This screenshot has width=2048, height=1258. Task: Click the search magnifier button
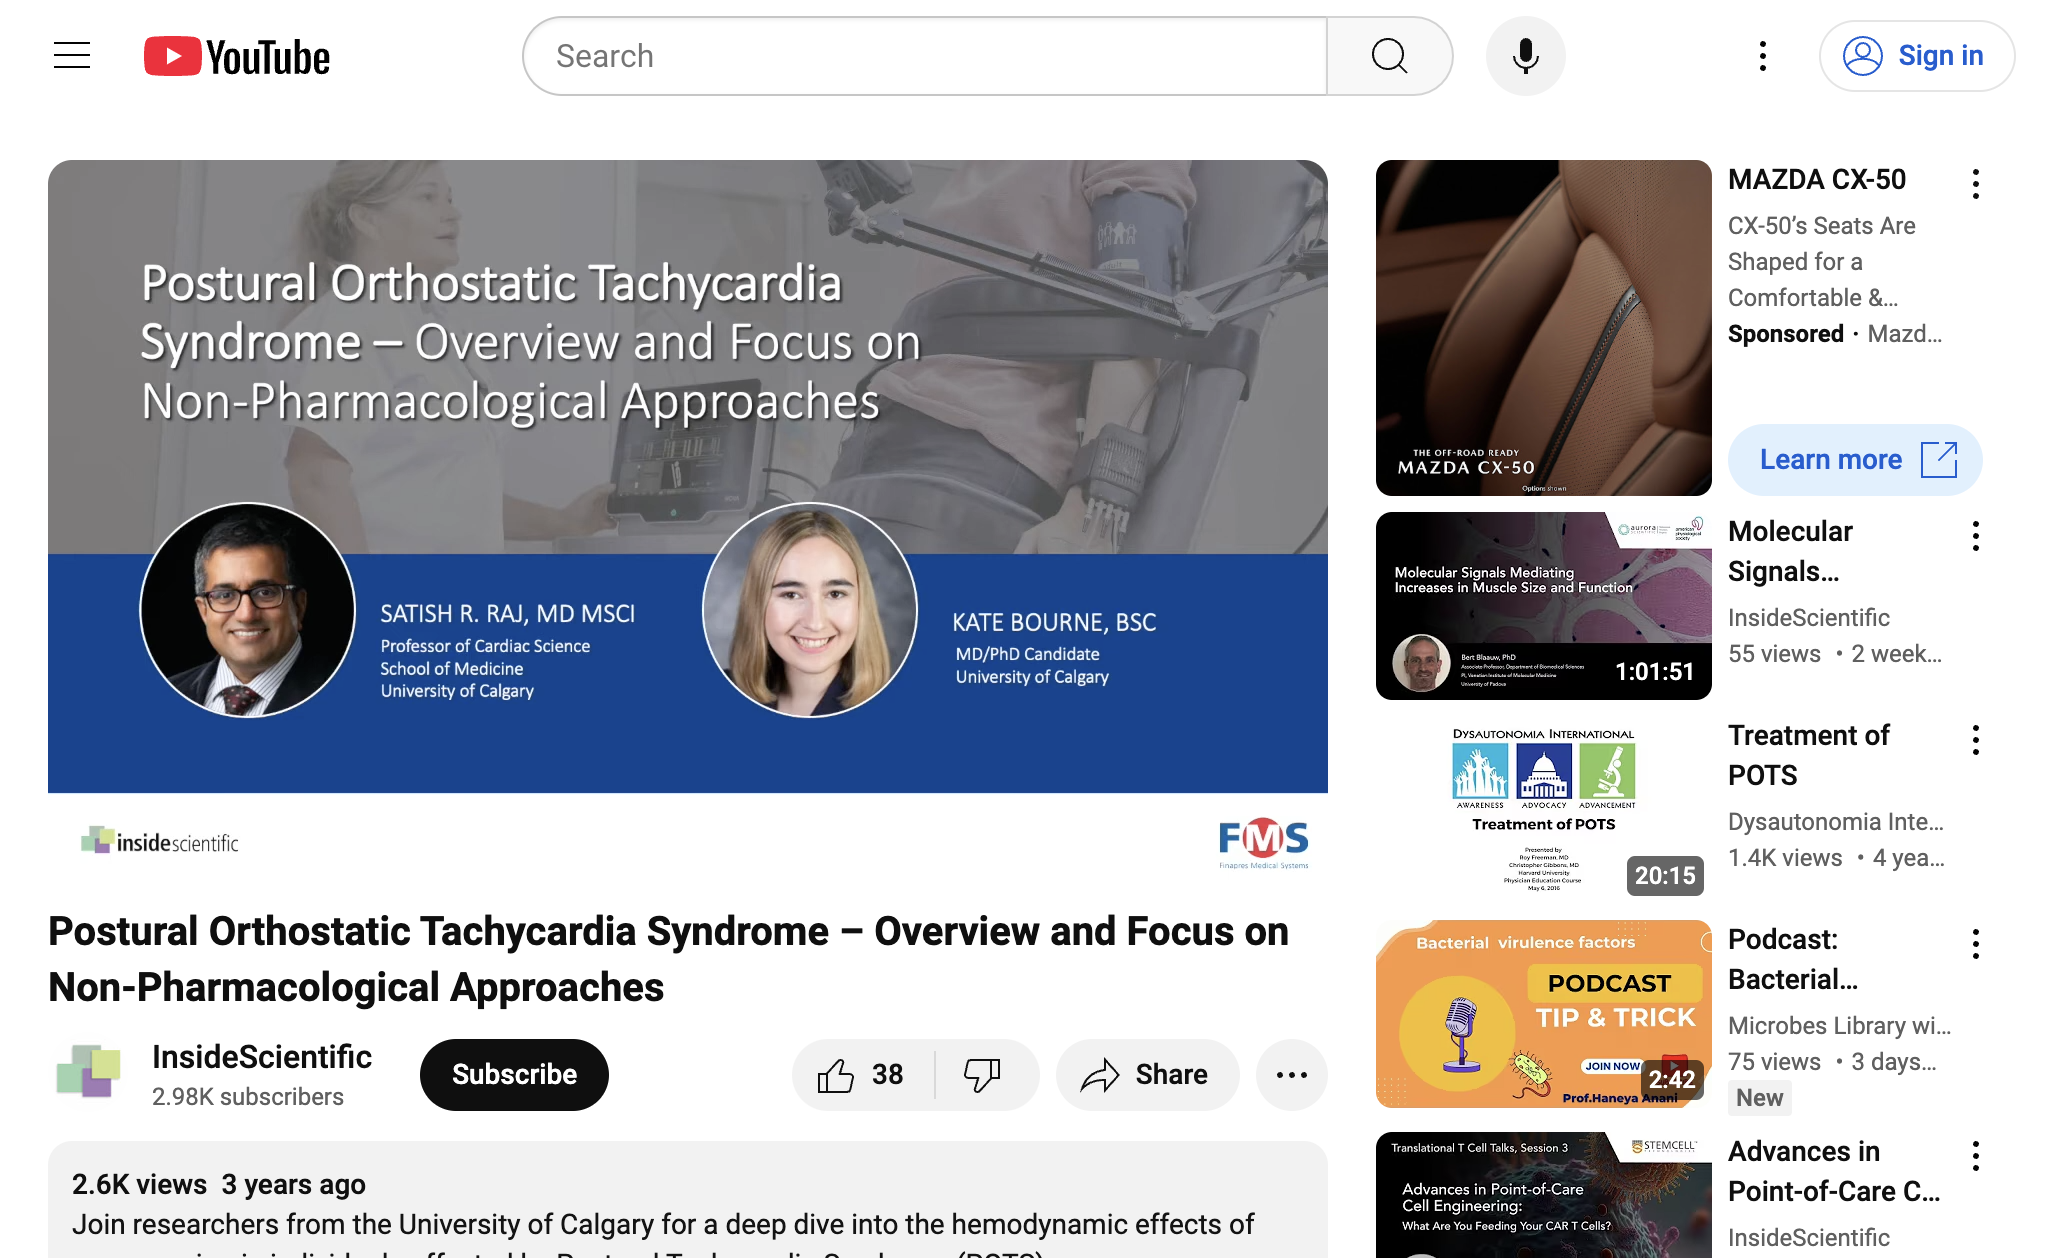(1389, 56)
